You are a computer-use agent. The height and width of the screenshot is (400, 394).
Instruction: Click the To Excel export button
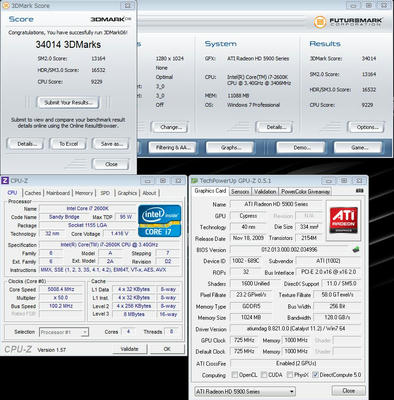68,144
